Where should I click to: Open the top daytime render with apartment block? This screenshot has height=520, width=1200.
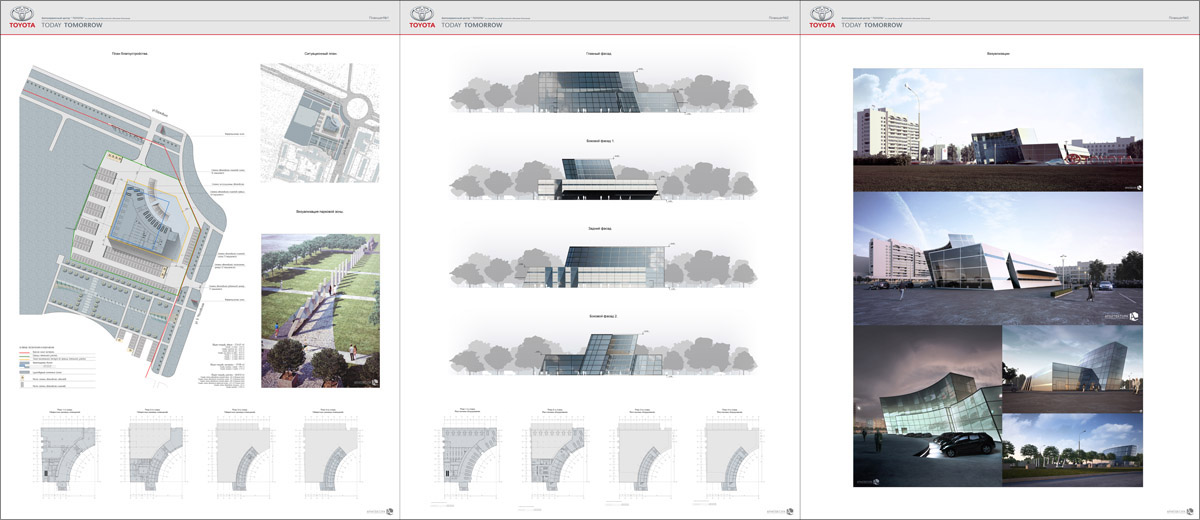click(999, 130)
